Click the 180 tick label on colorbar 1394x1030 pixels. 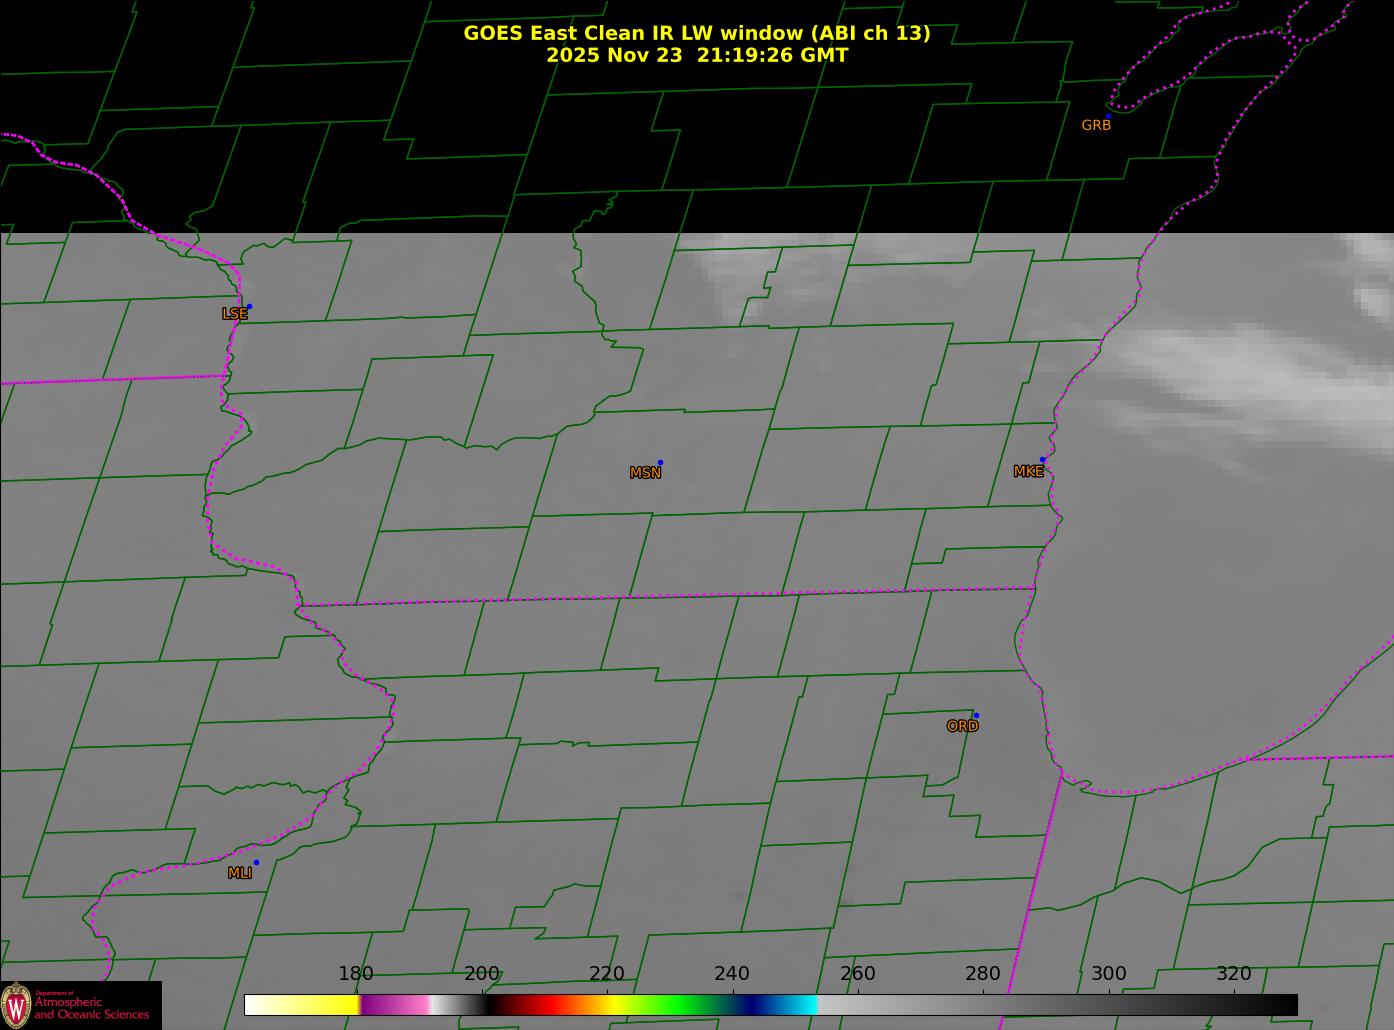tap(355, 974)
